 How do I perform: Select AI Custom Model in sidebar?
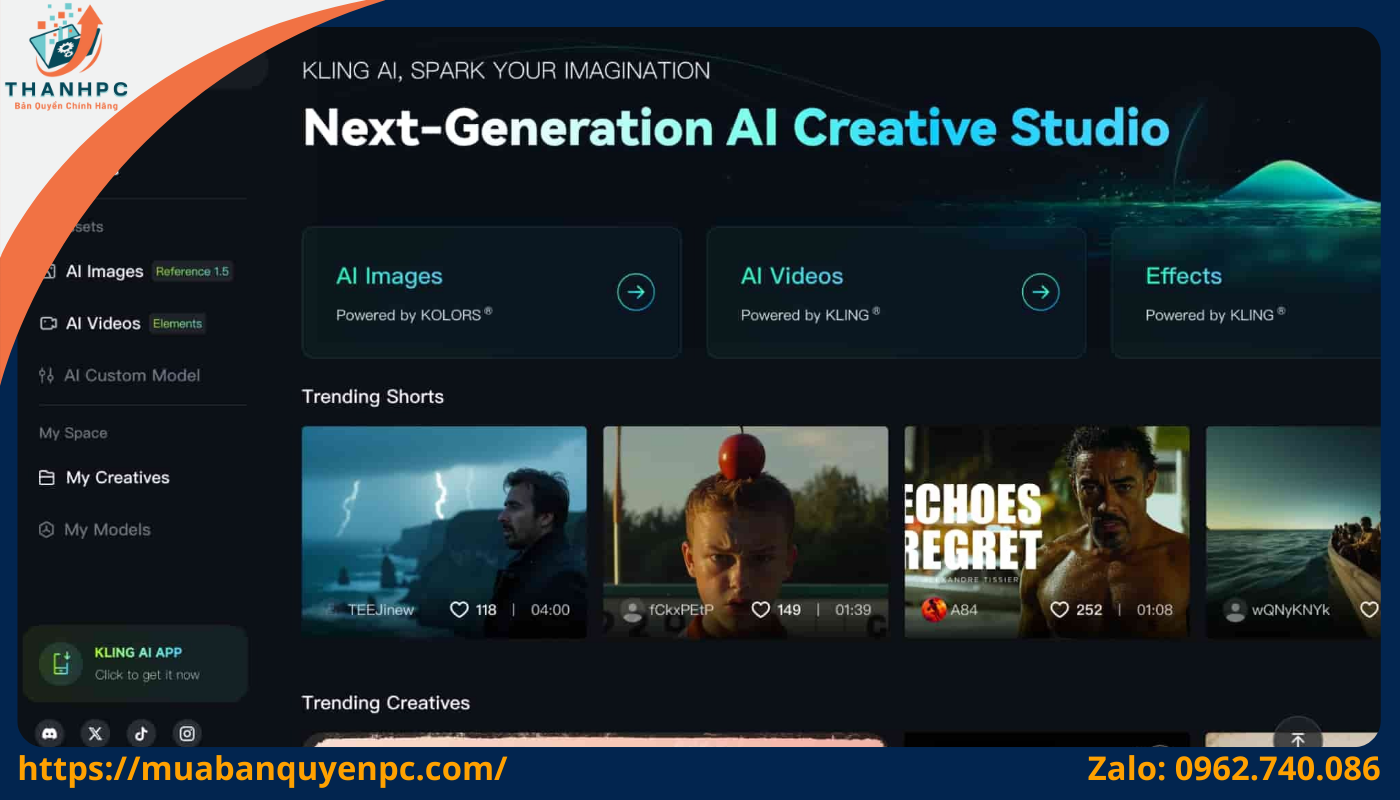pos(131,375)
